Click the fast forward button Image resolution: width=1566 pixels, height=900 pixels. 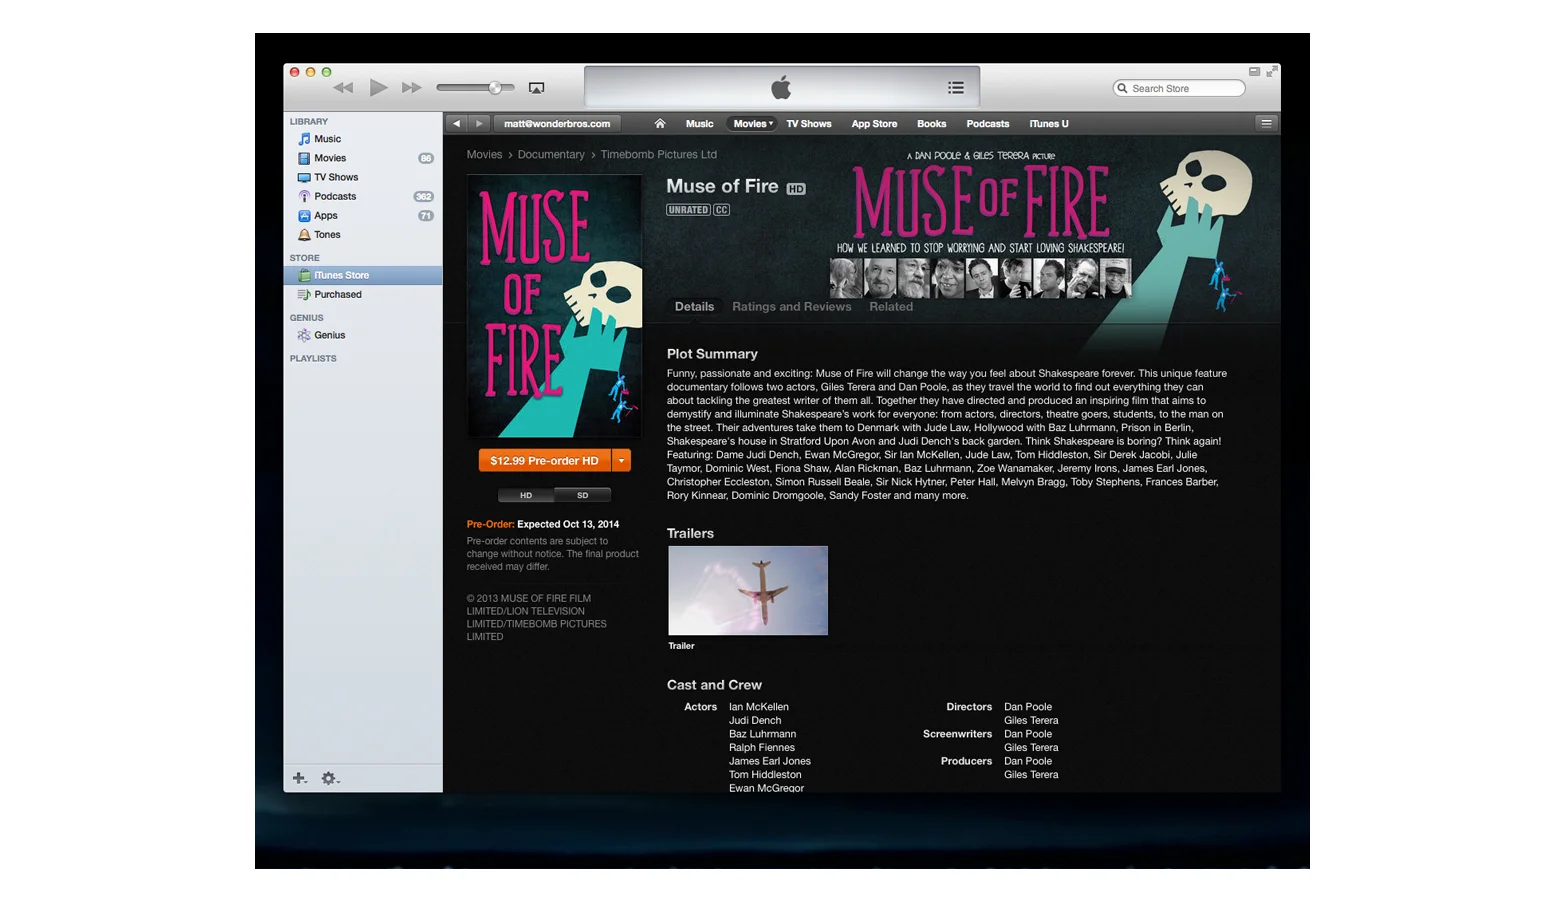[411, 88]
